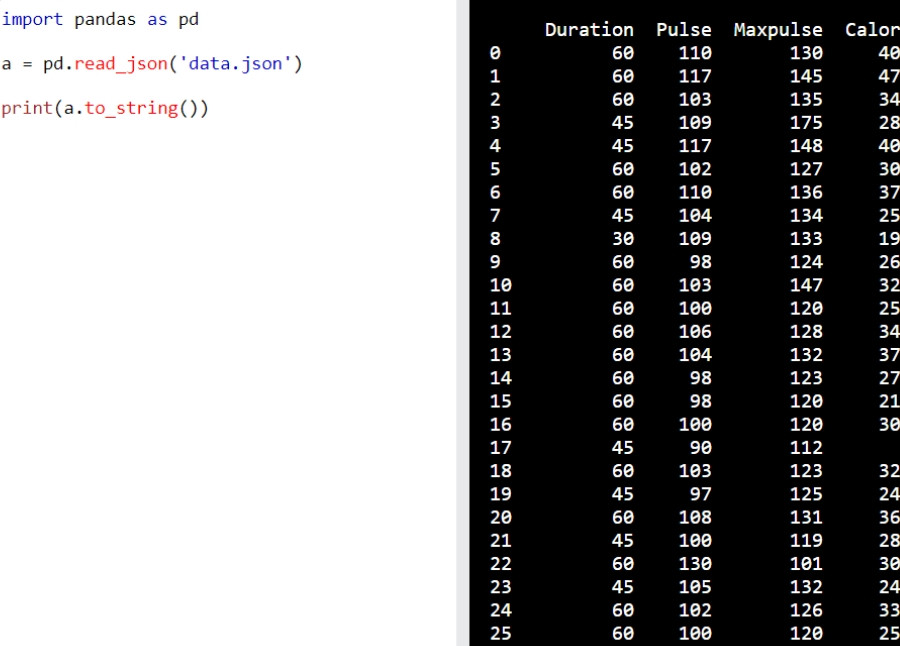
Task: Click the Maxpulse value 130 in row 0
Action: point(806,53)
